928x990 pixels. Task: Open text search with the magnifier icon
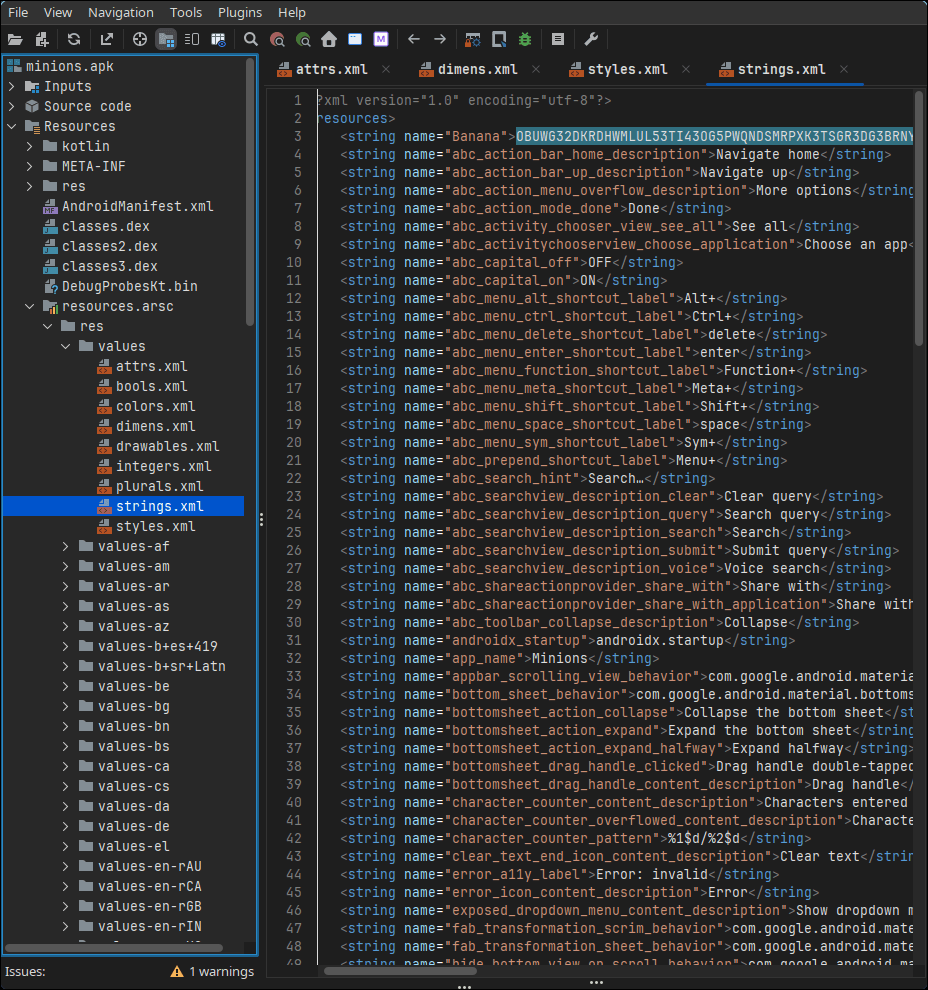coord(251,40)
